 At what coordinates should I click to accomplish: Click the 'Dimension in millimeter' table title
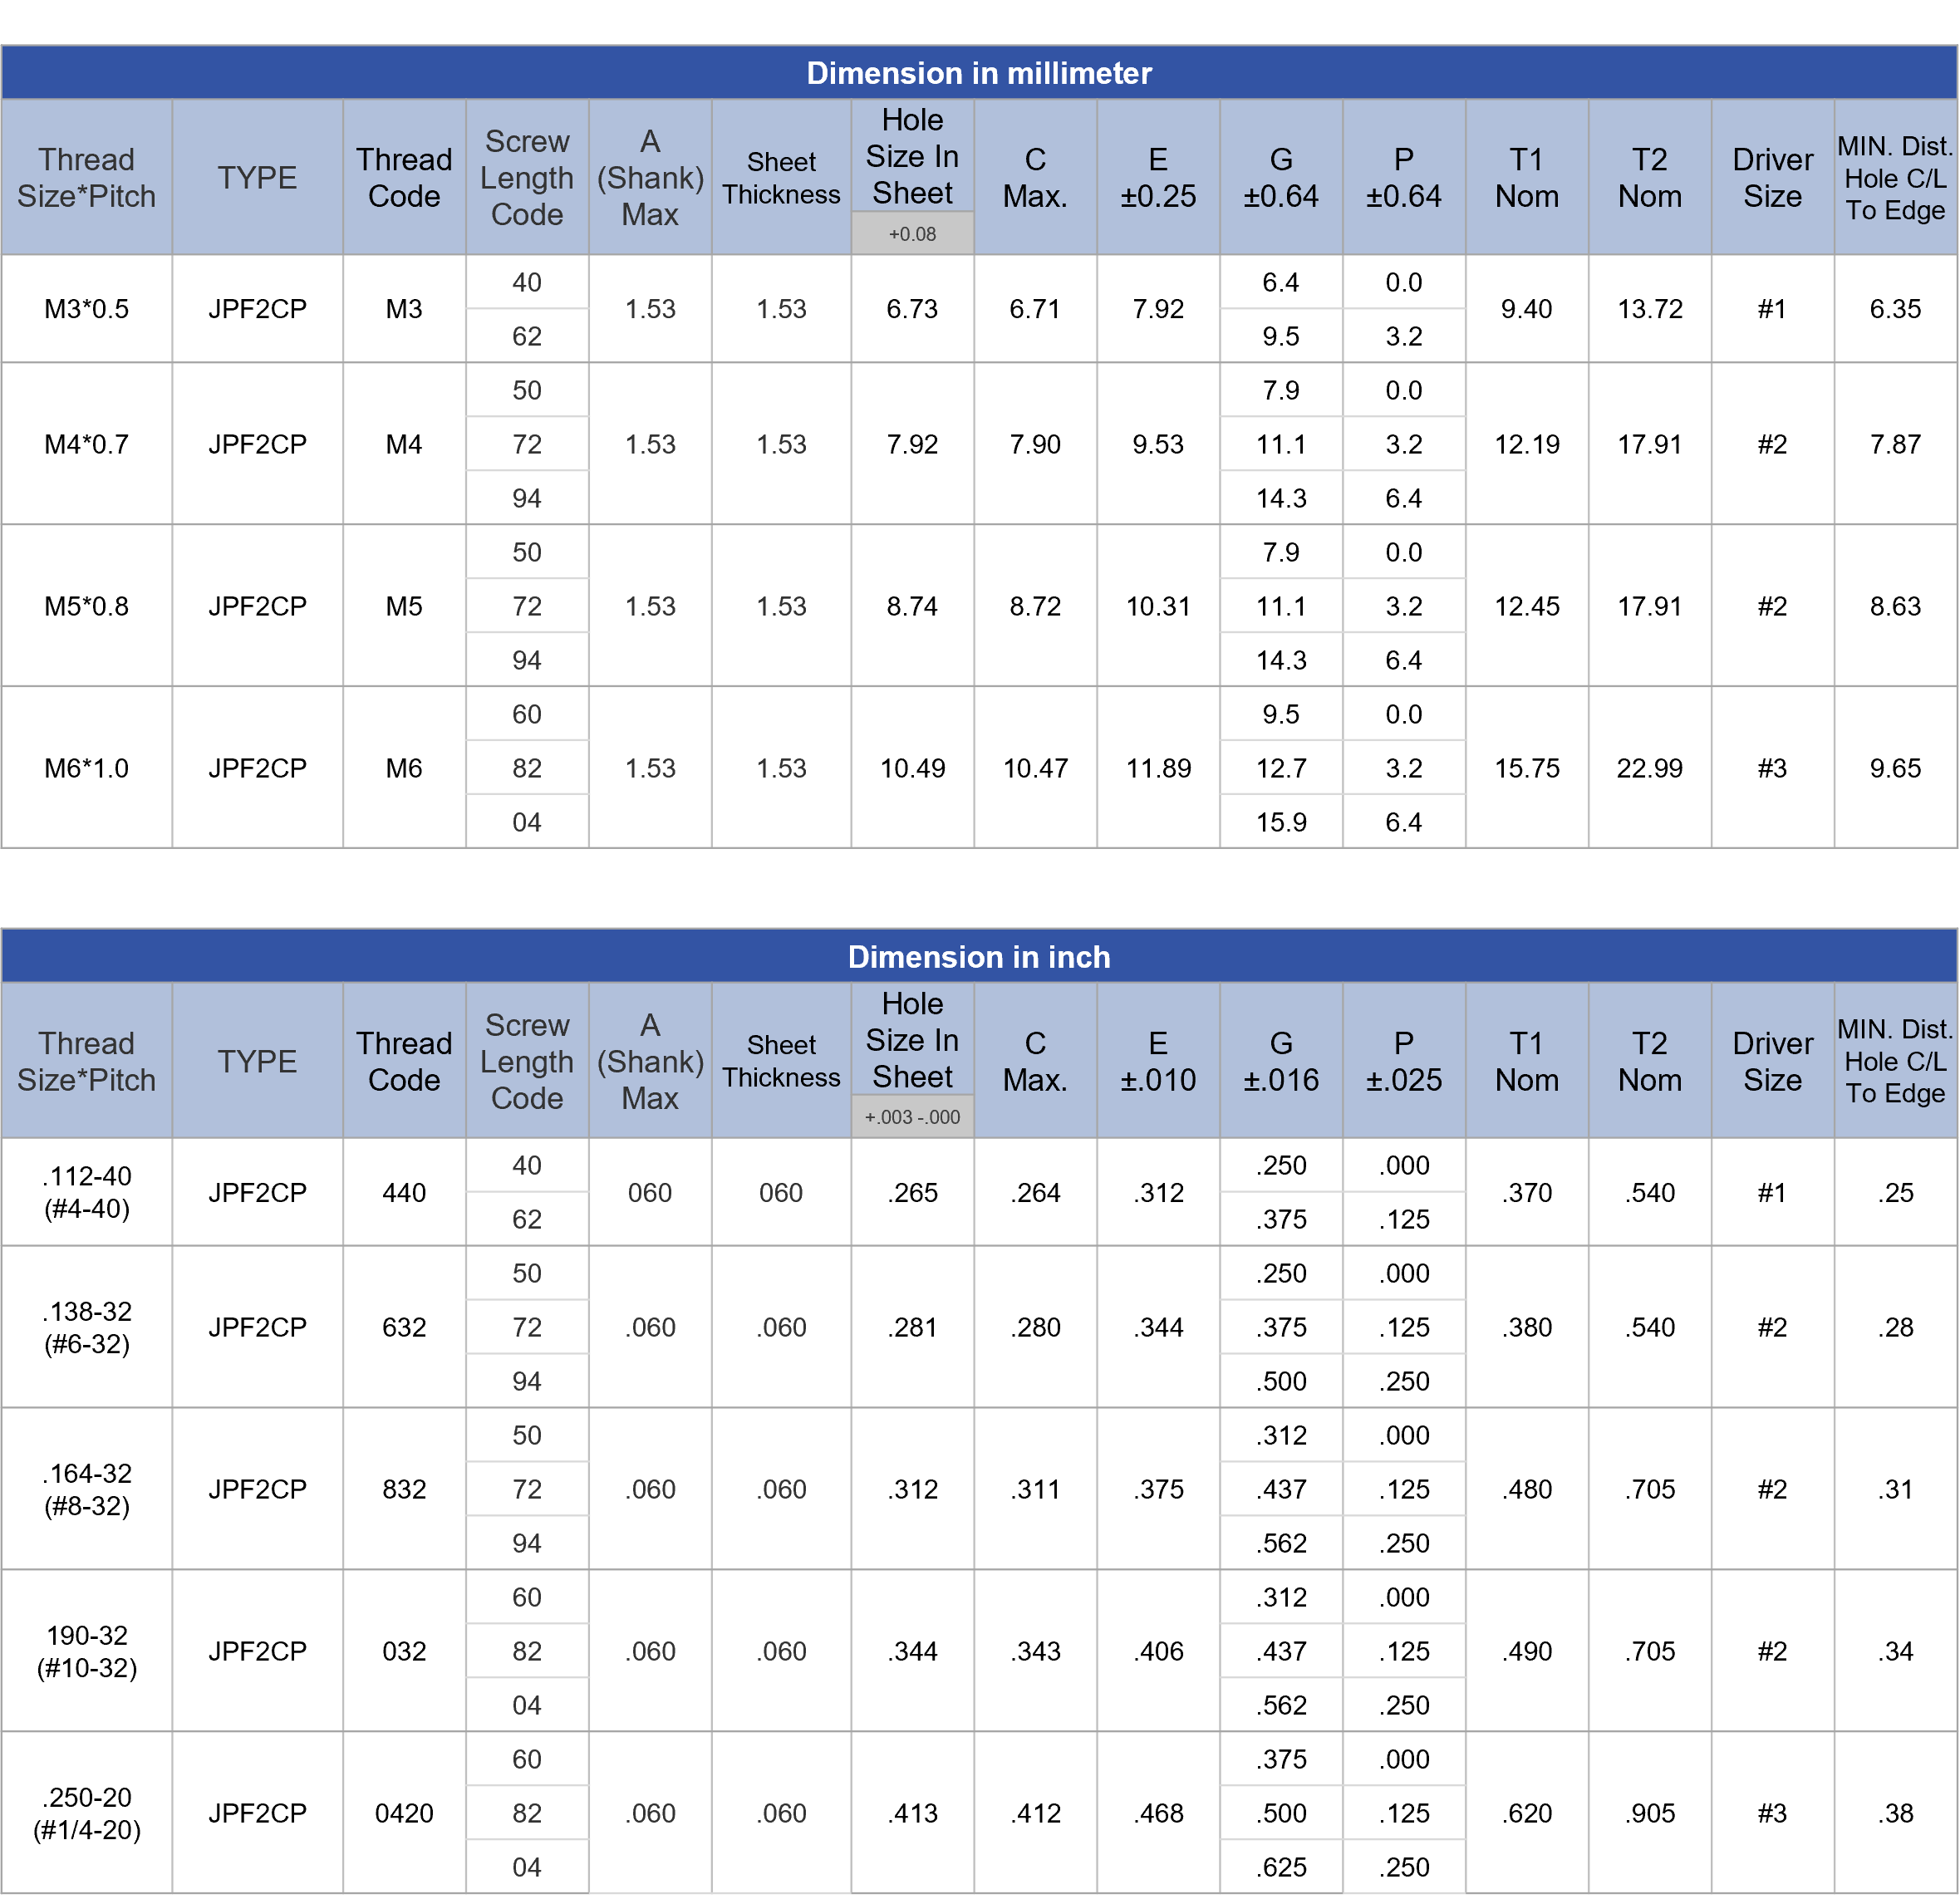[x=979, y=73]
